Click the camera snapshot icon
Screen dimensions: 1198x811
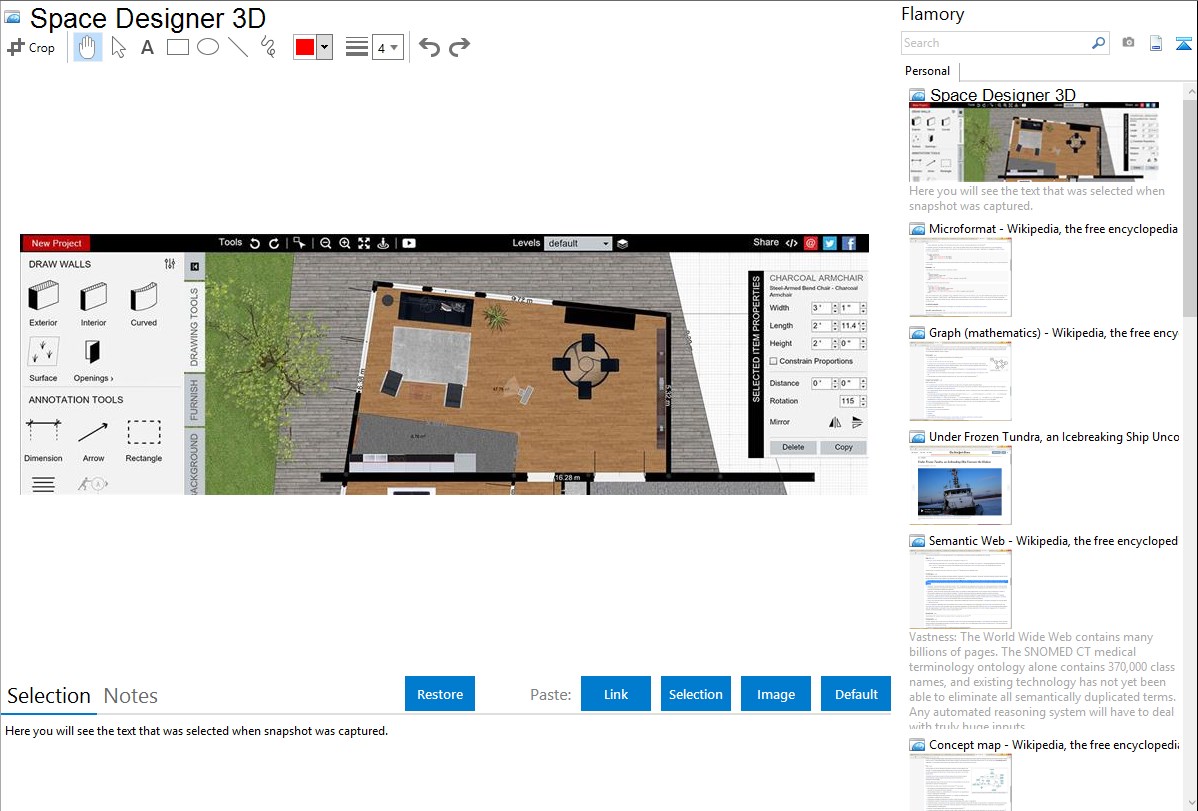(1128, 43)
